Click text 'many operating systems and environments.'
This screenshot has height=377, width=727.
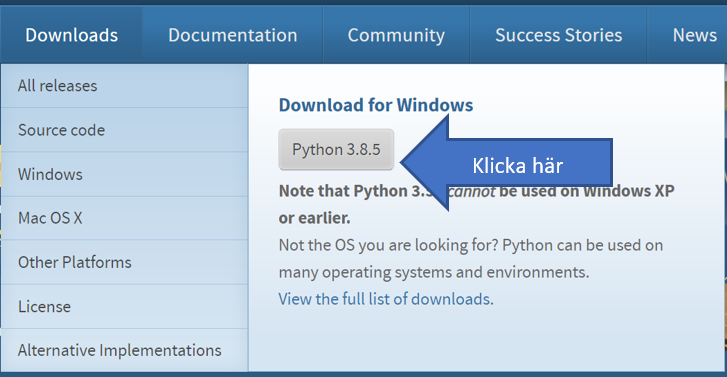click(434, 272)
